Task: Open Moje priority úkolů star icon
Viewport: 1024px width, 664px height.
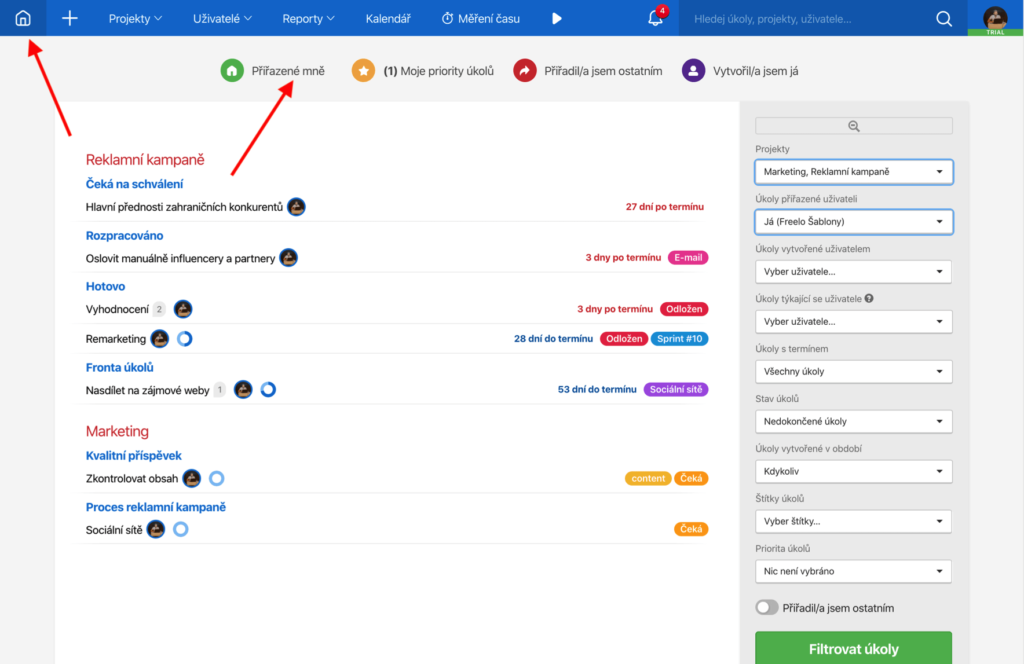Action: 363,71
